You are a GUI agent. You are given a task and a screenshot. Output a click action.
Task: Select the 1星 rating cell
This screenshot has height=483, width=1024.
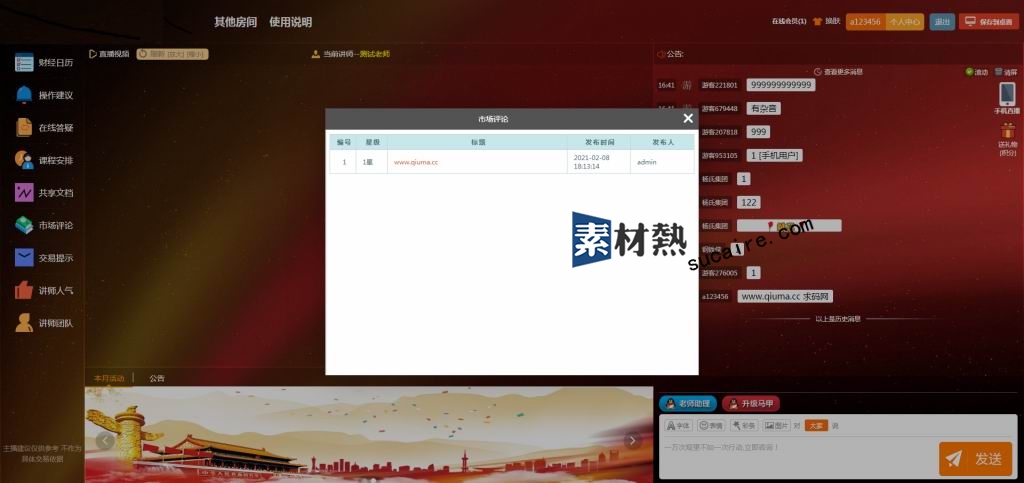[x=372, y=162]
